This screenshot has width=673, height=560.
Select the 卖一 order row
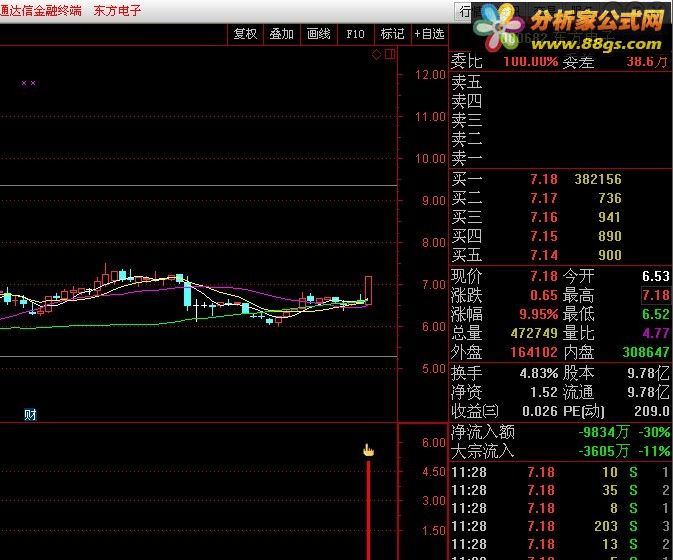pos(561,158)
